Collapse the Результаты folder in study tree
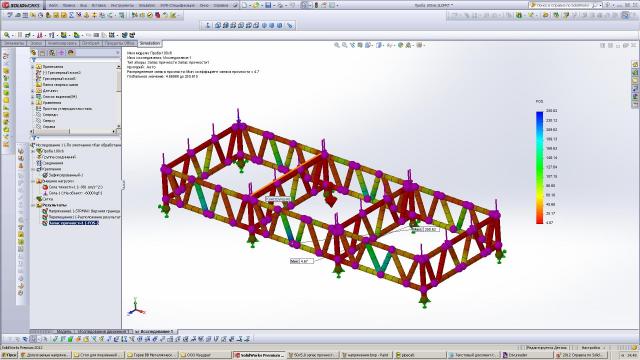The width and height of the screenshot is (640, 360). pos(34,205)
